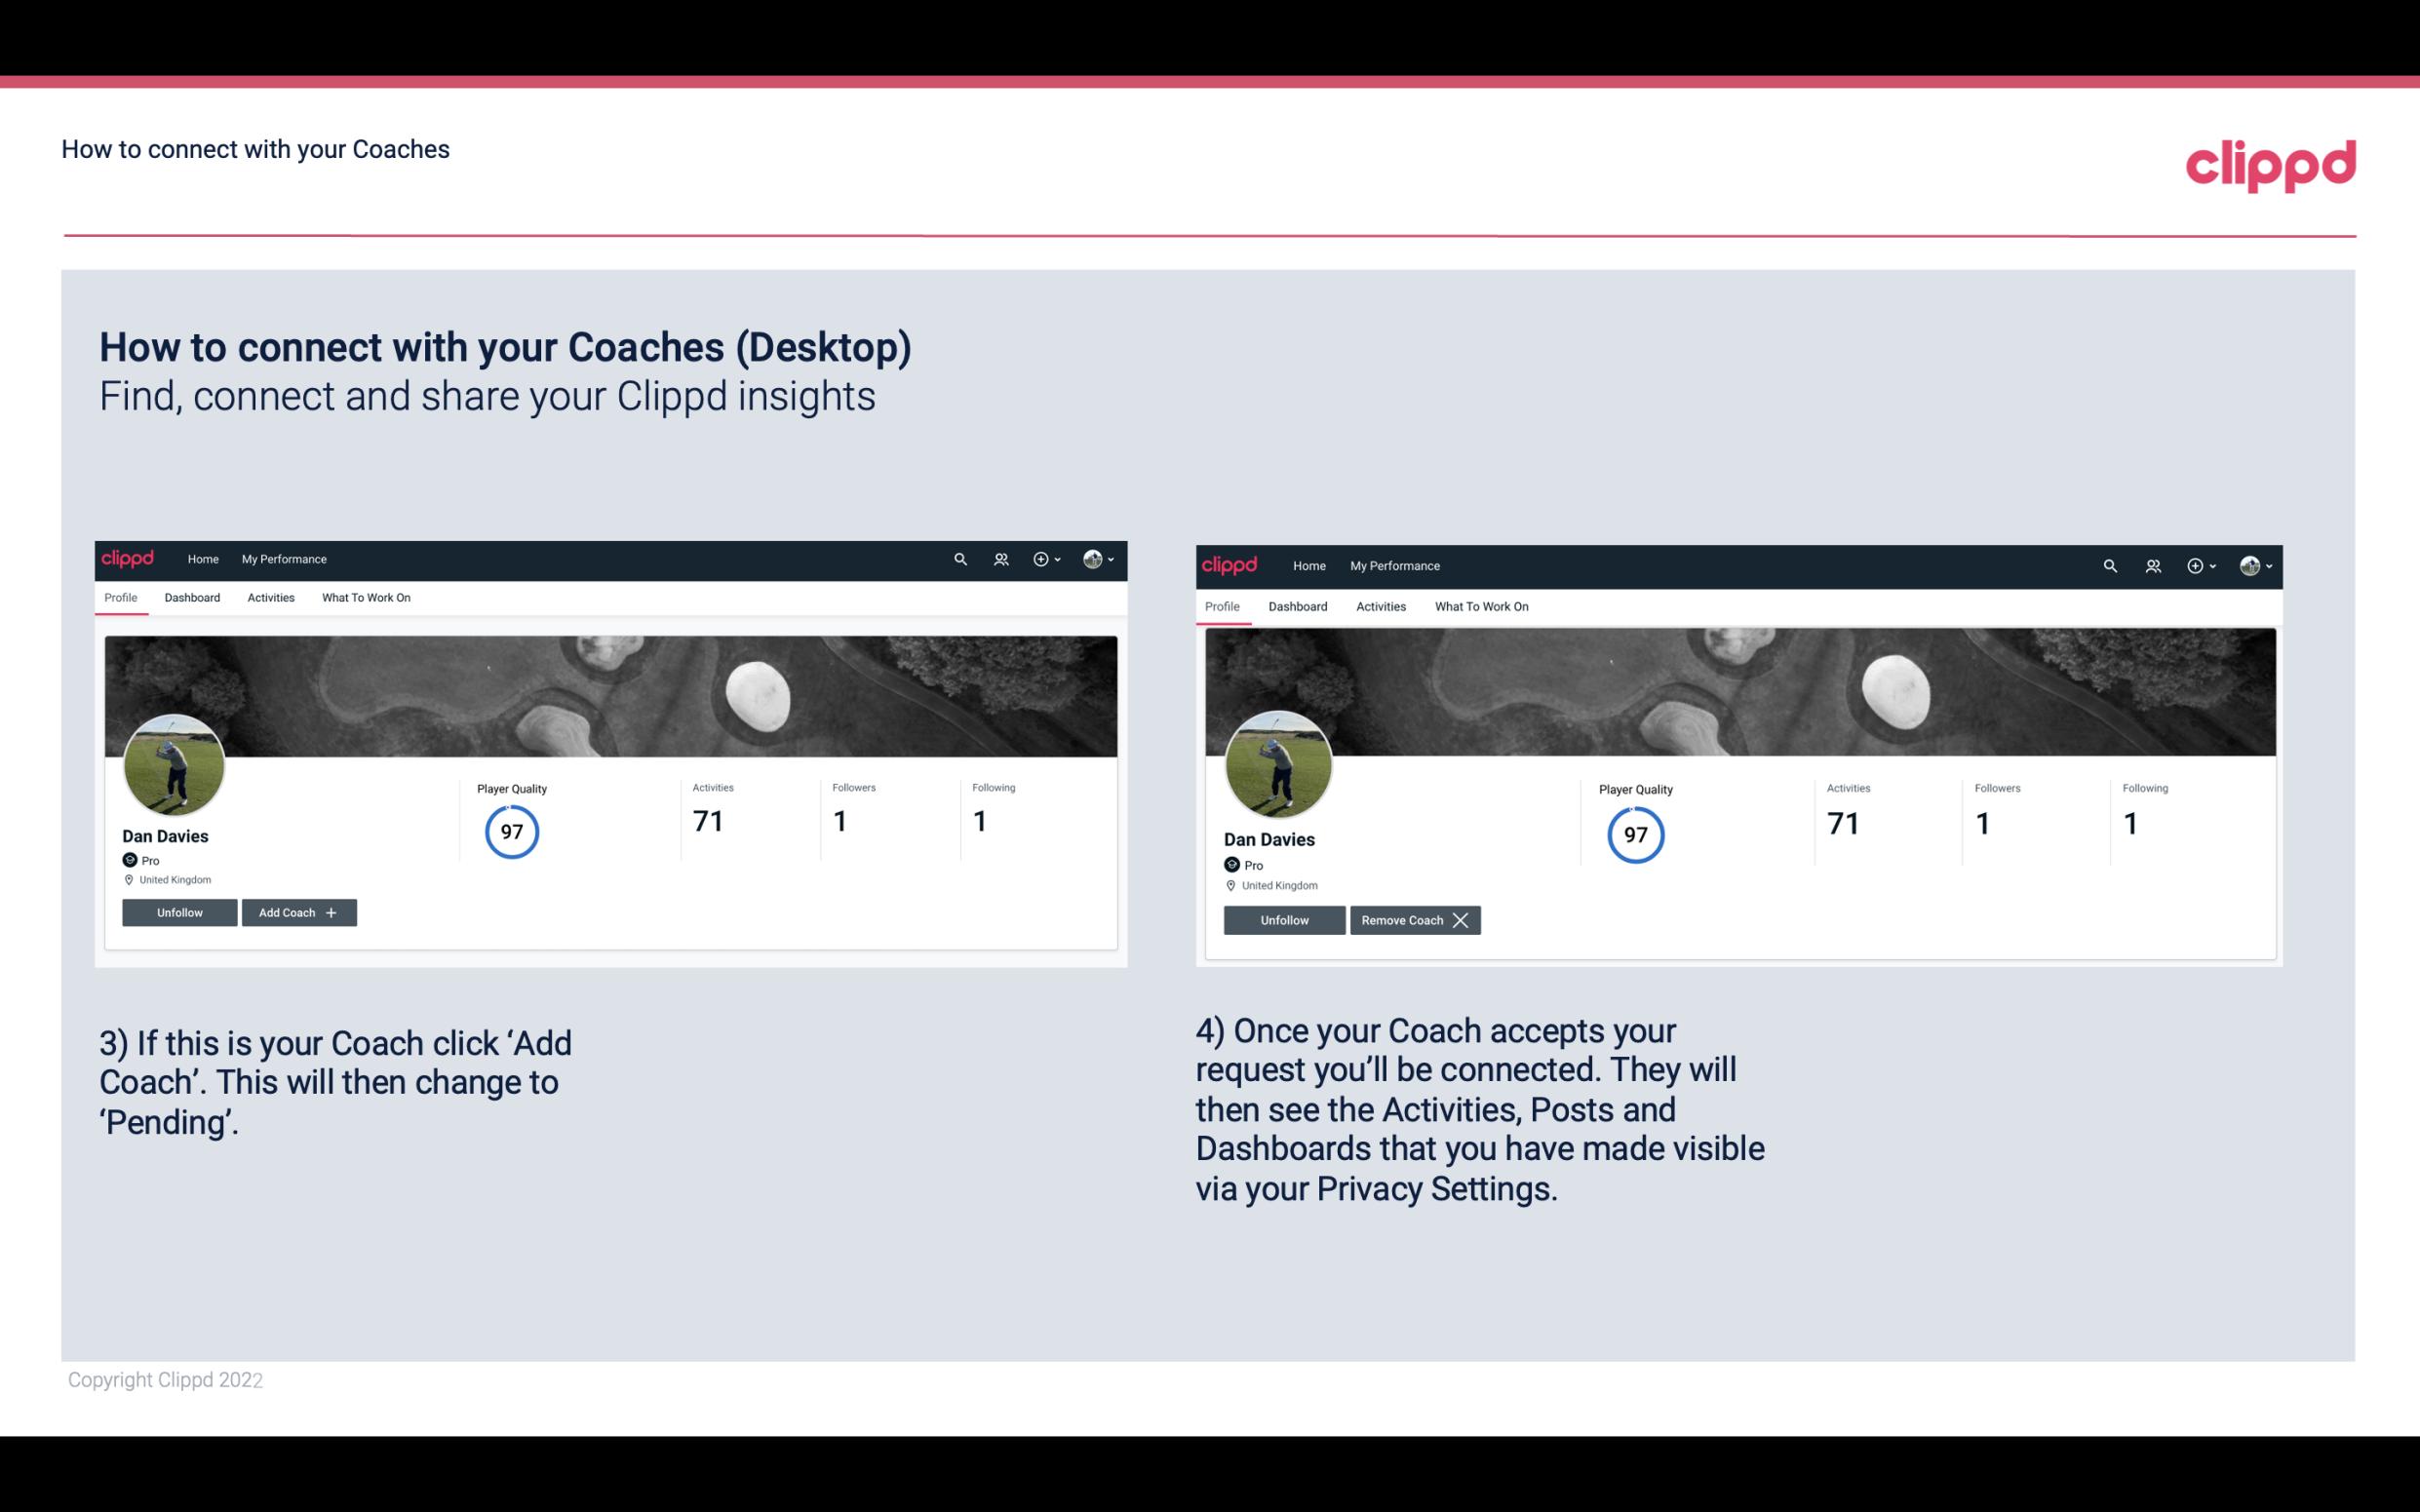The width and height of the screenshot is (2420, 1512).
Task: Click 'Unfollow' button on left panel
Action: pos(179,911)
